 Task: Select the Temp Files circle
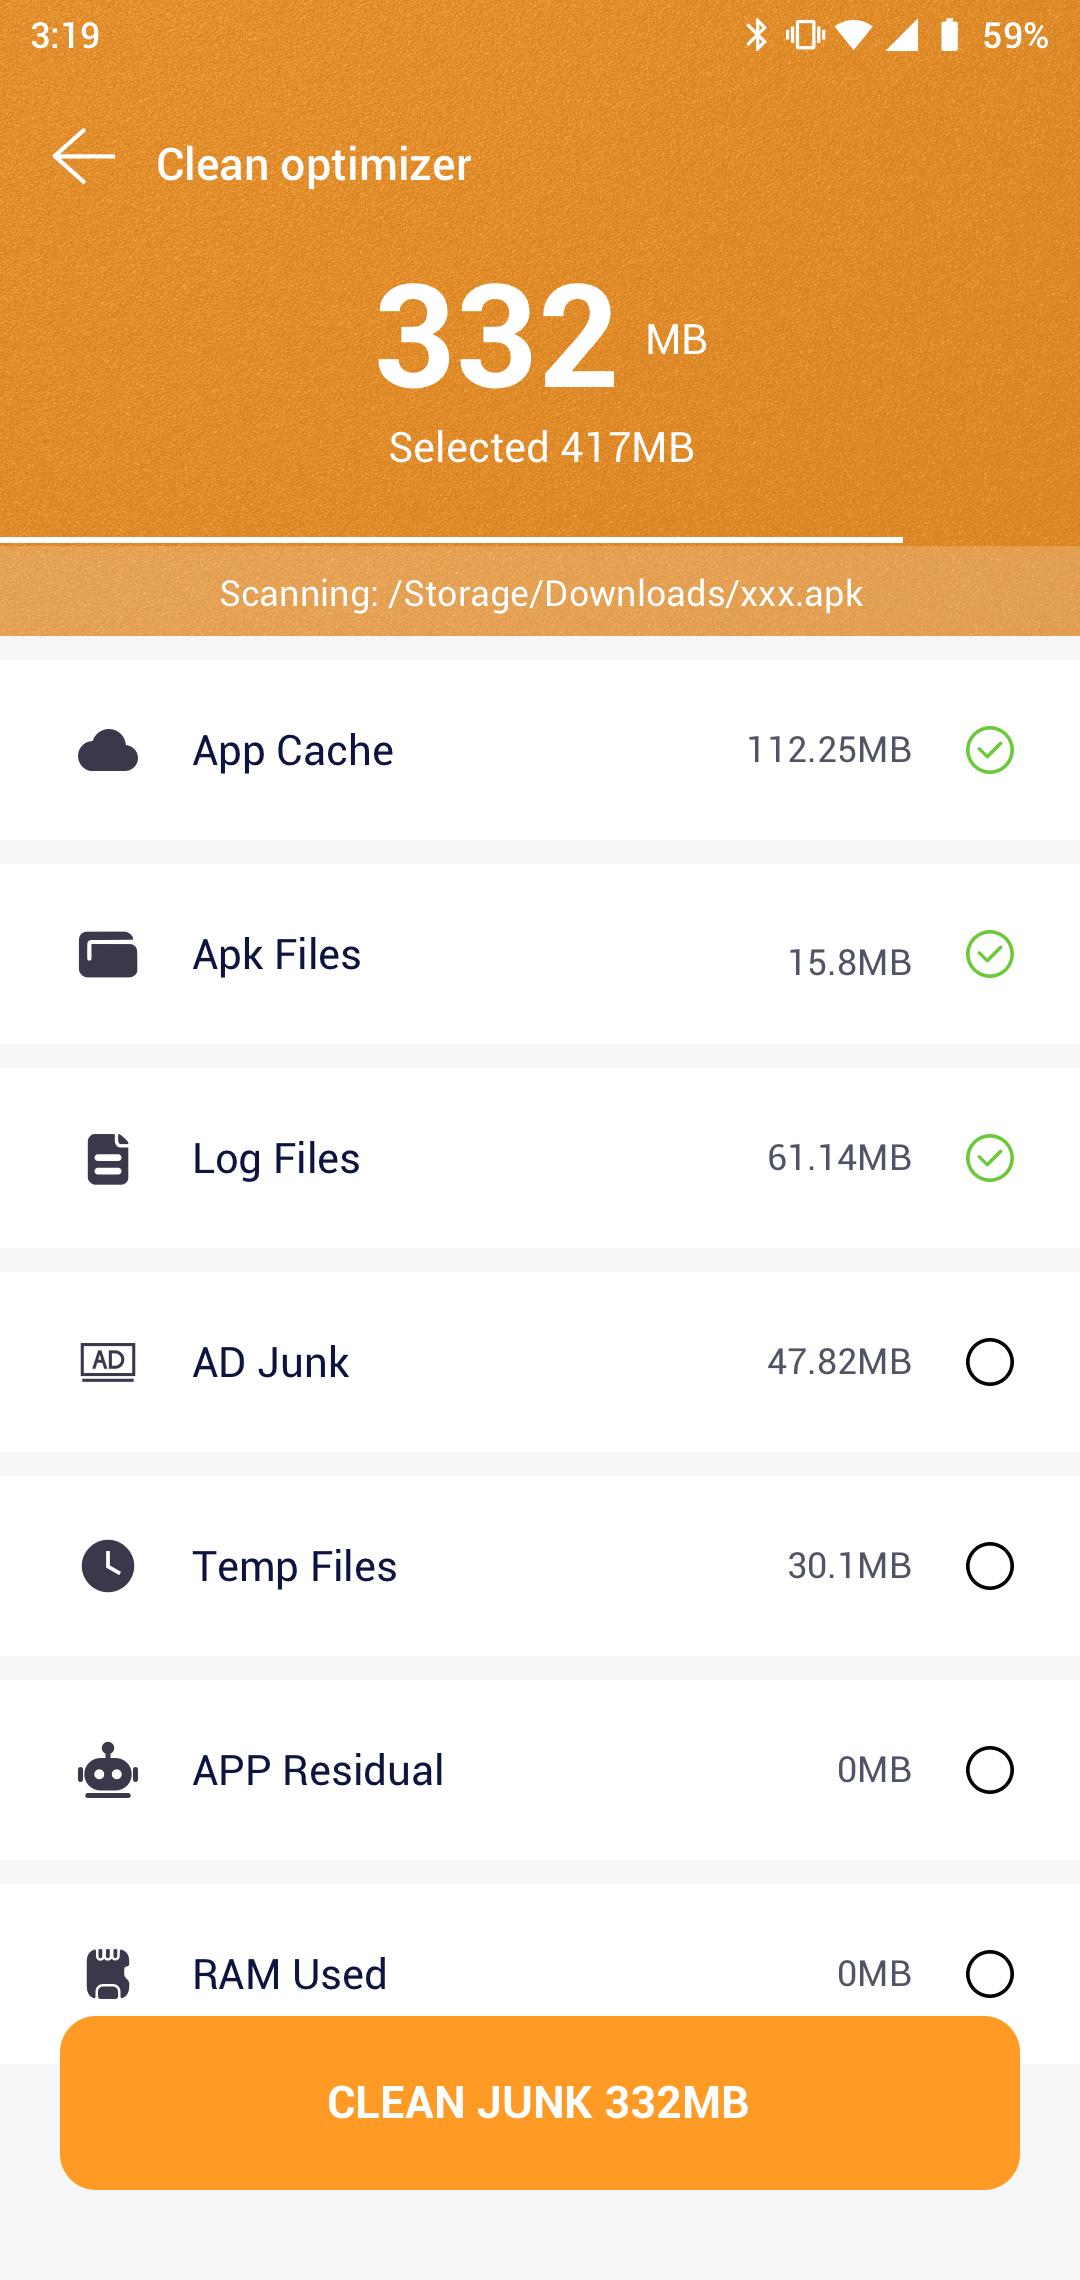[x=990, y=1566]
